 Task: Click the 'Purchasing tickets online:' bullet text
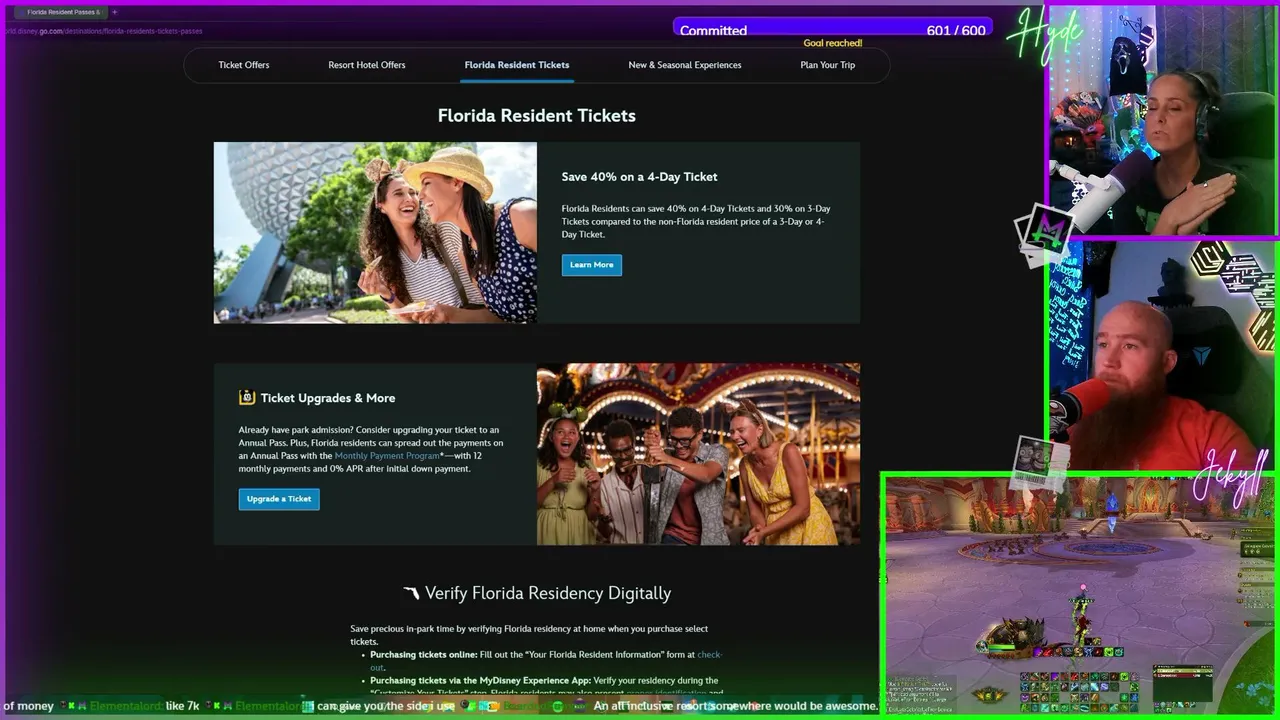pyautogui.click(x=424, y=655)
